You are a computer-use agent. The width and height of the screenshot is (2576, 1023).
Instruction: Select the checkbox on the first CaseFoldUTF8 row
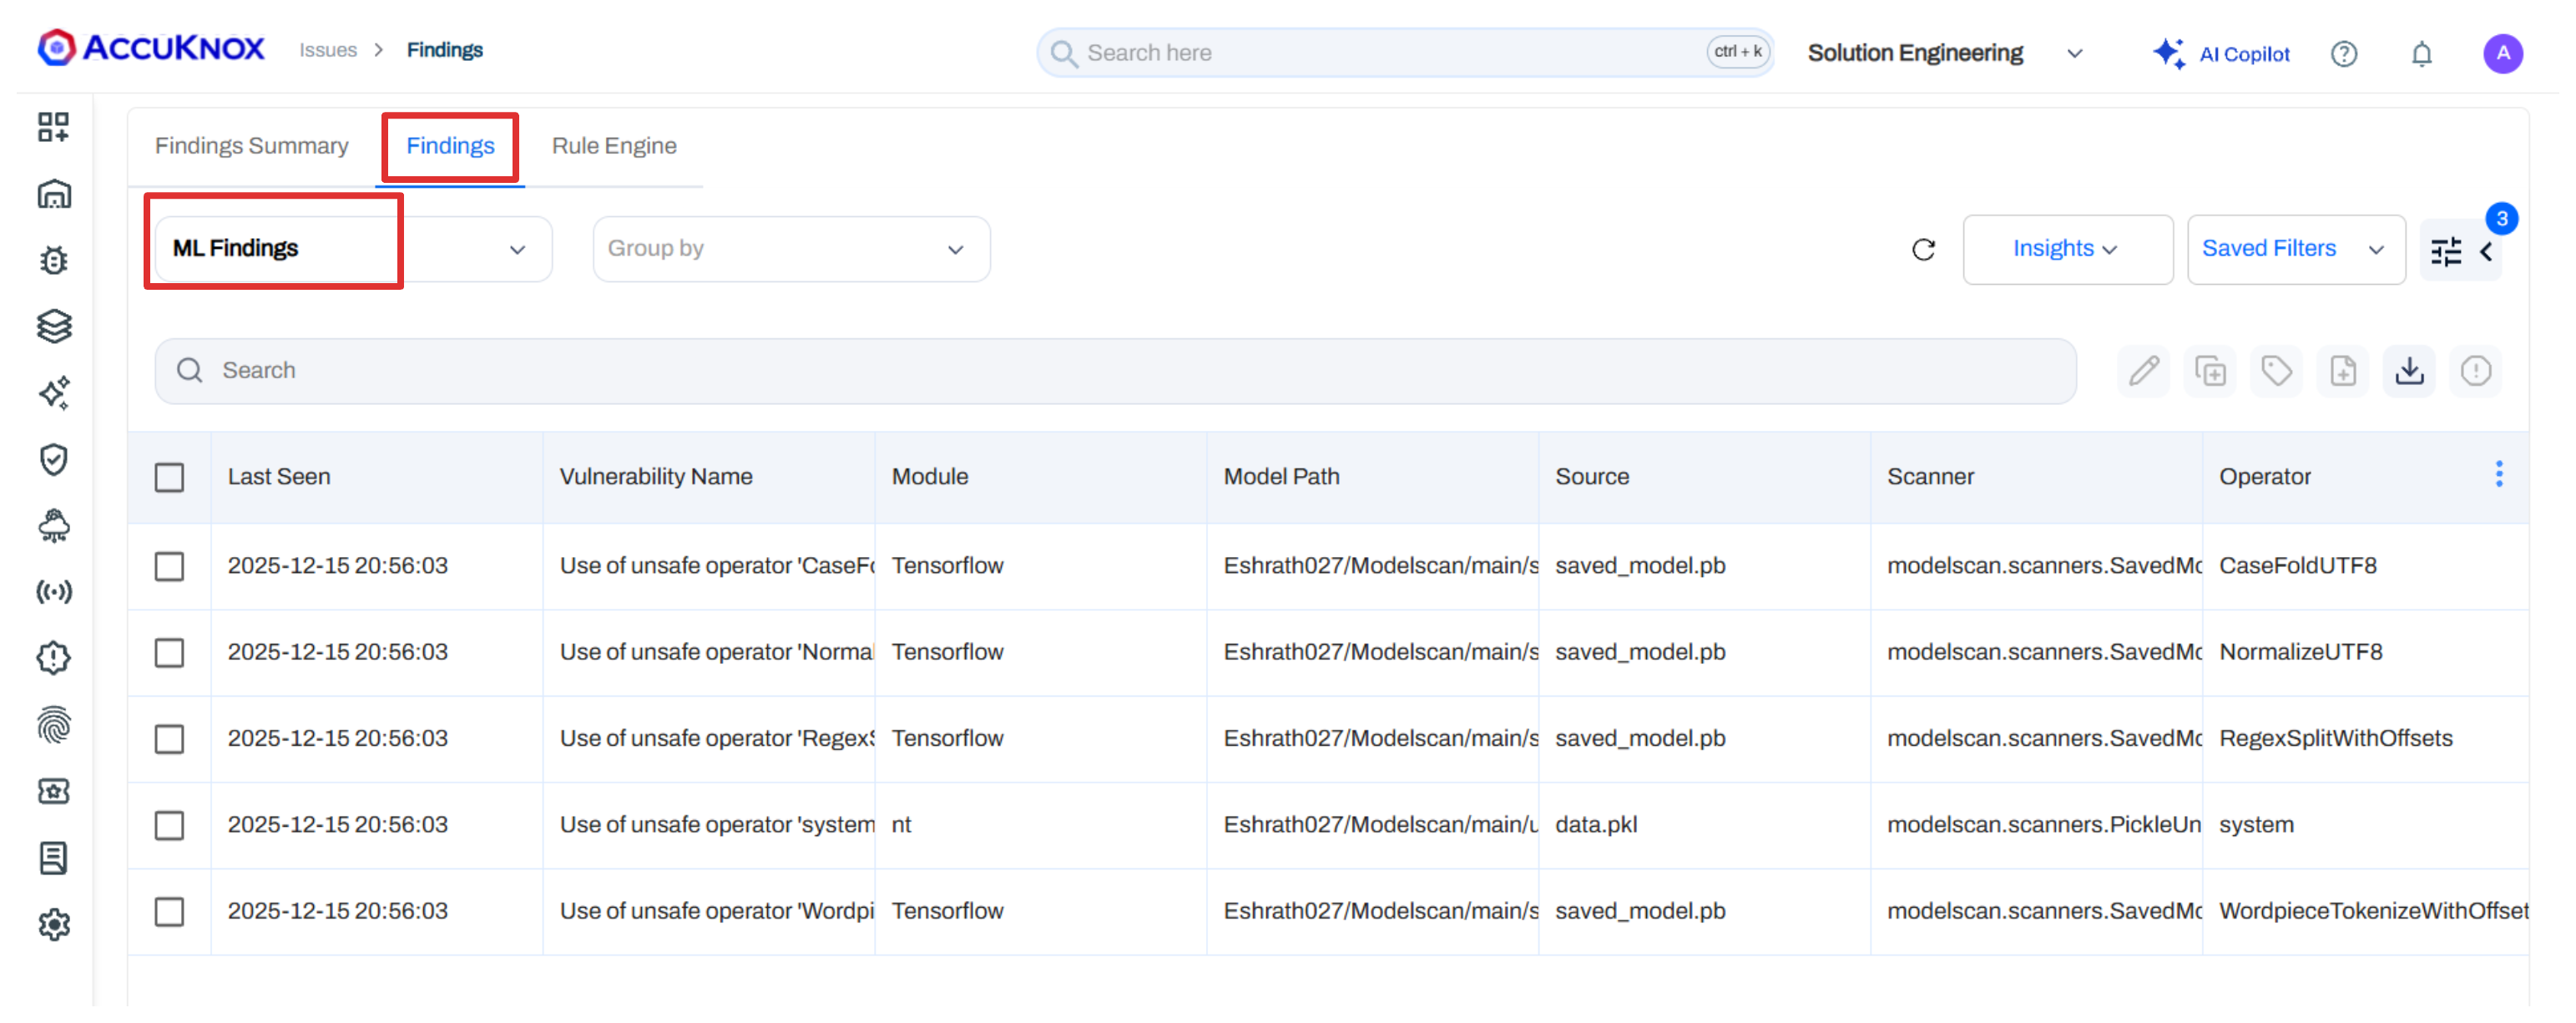170,566
